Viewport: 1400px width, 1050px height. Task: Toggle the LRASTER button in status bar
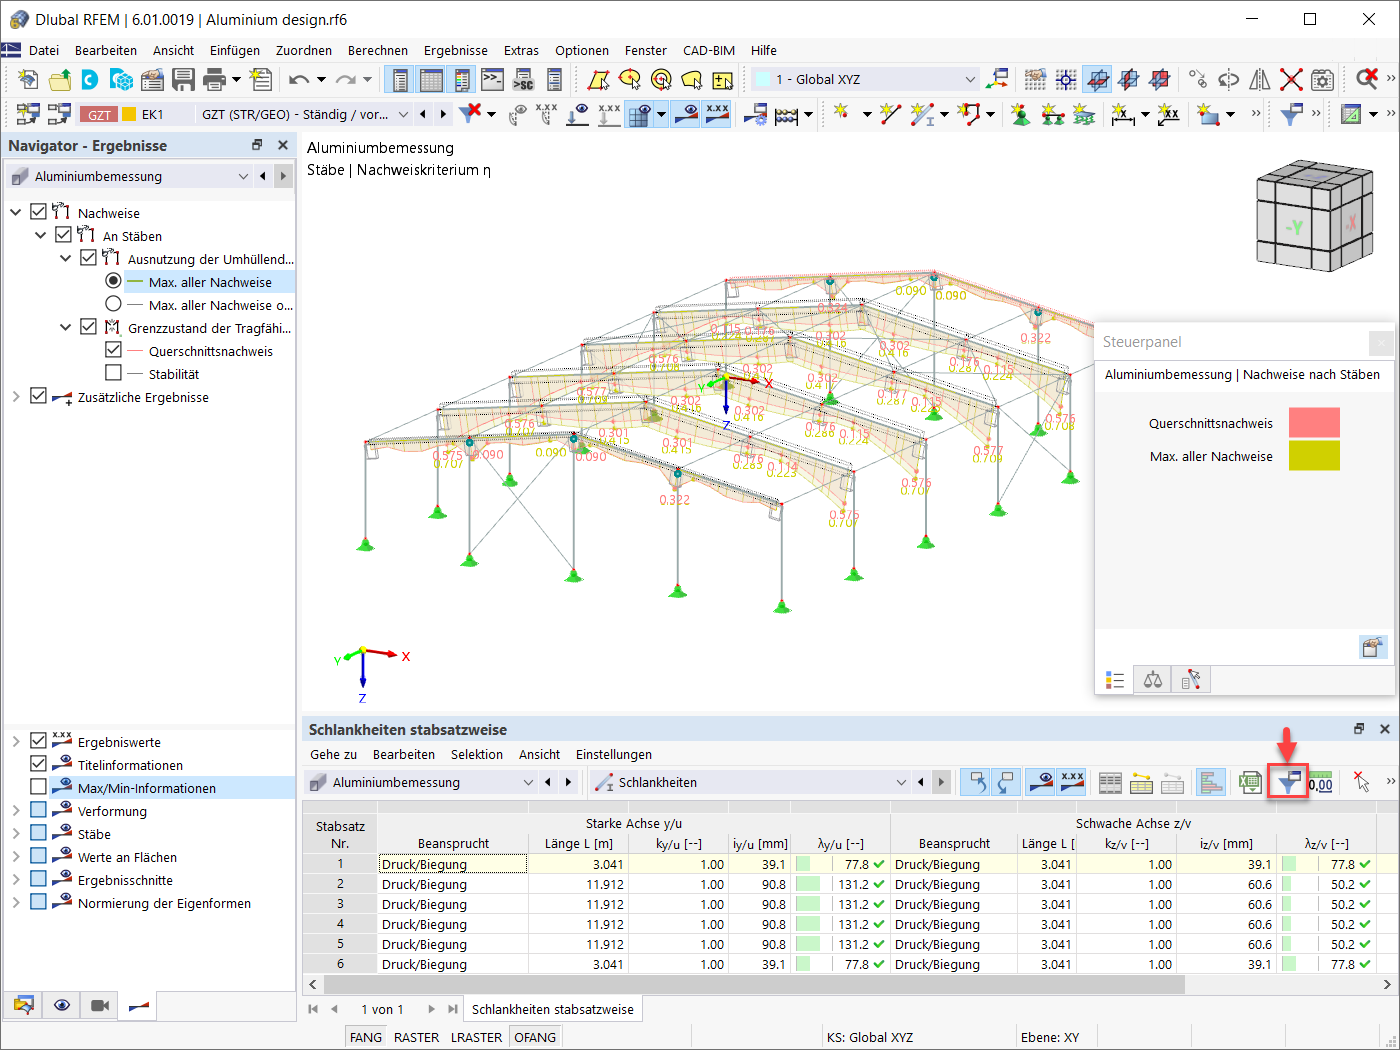click(x=477, y=1037)
